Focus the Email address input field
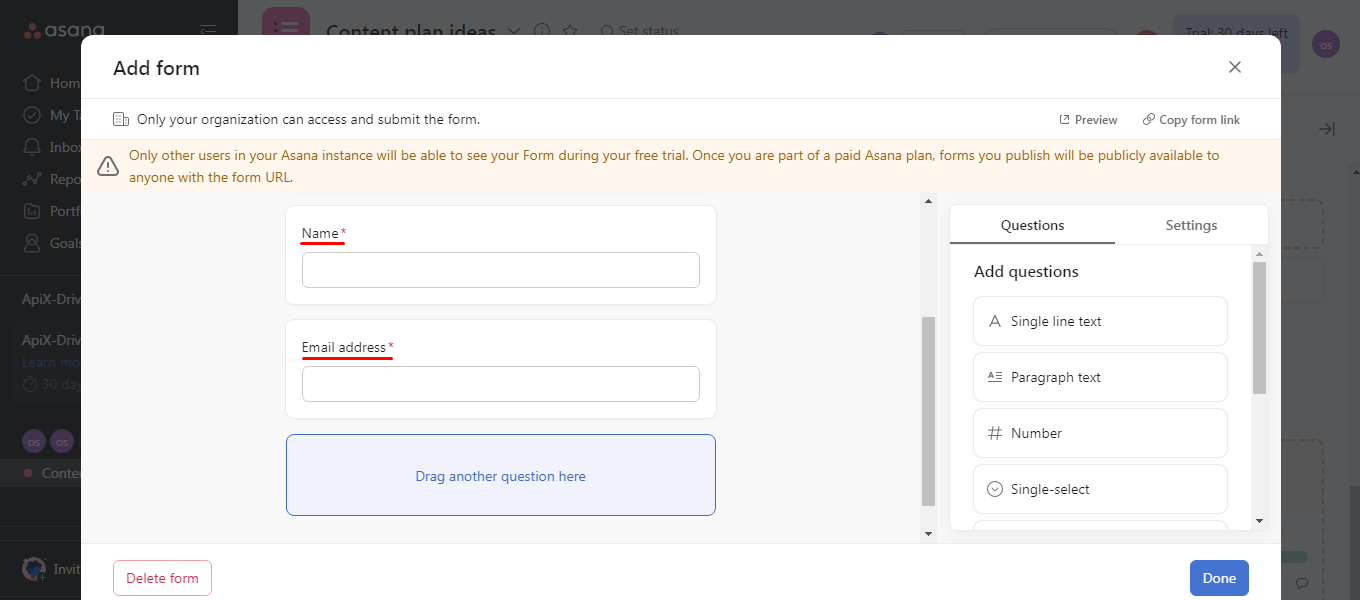The height and width of the screenshot is (600, 1360). click(500, 384)
